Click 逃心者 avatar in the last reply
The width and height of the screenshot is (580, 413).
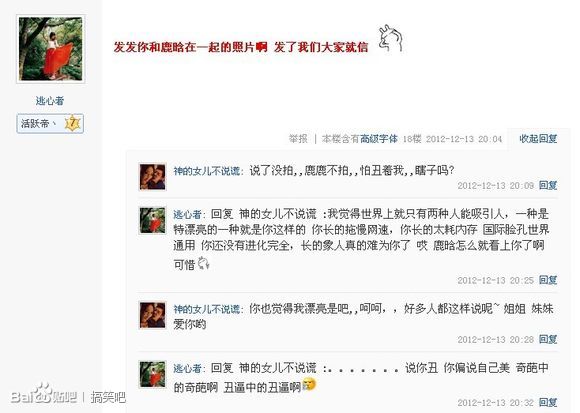point(152,374)
